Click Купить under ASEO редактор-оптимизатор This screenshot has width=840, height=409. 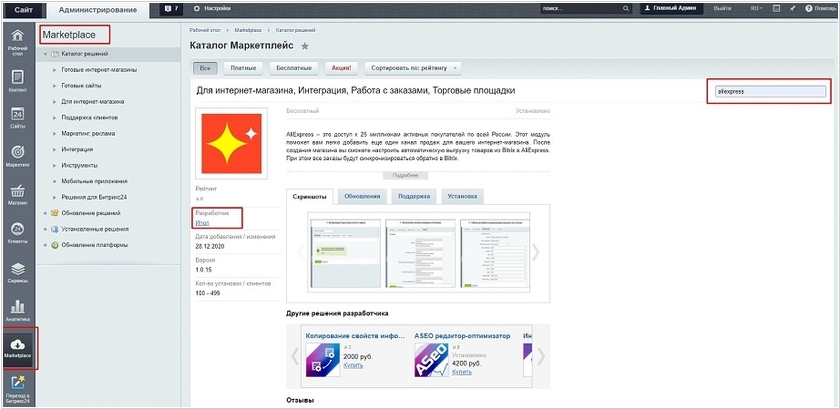point(462,371)
